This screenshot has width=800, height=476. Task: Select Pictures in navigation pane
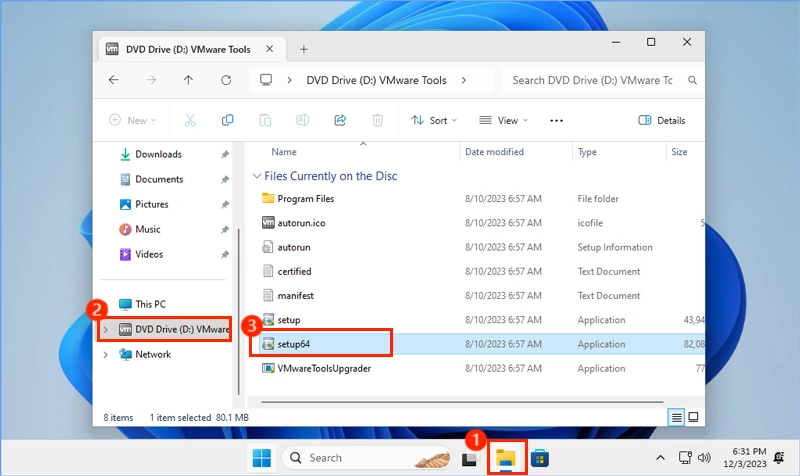pyautogui.click(x=152, y=205)
